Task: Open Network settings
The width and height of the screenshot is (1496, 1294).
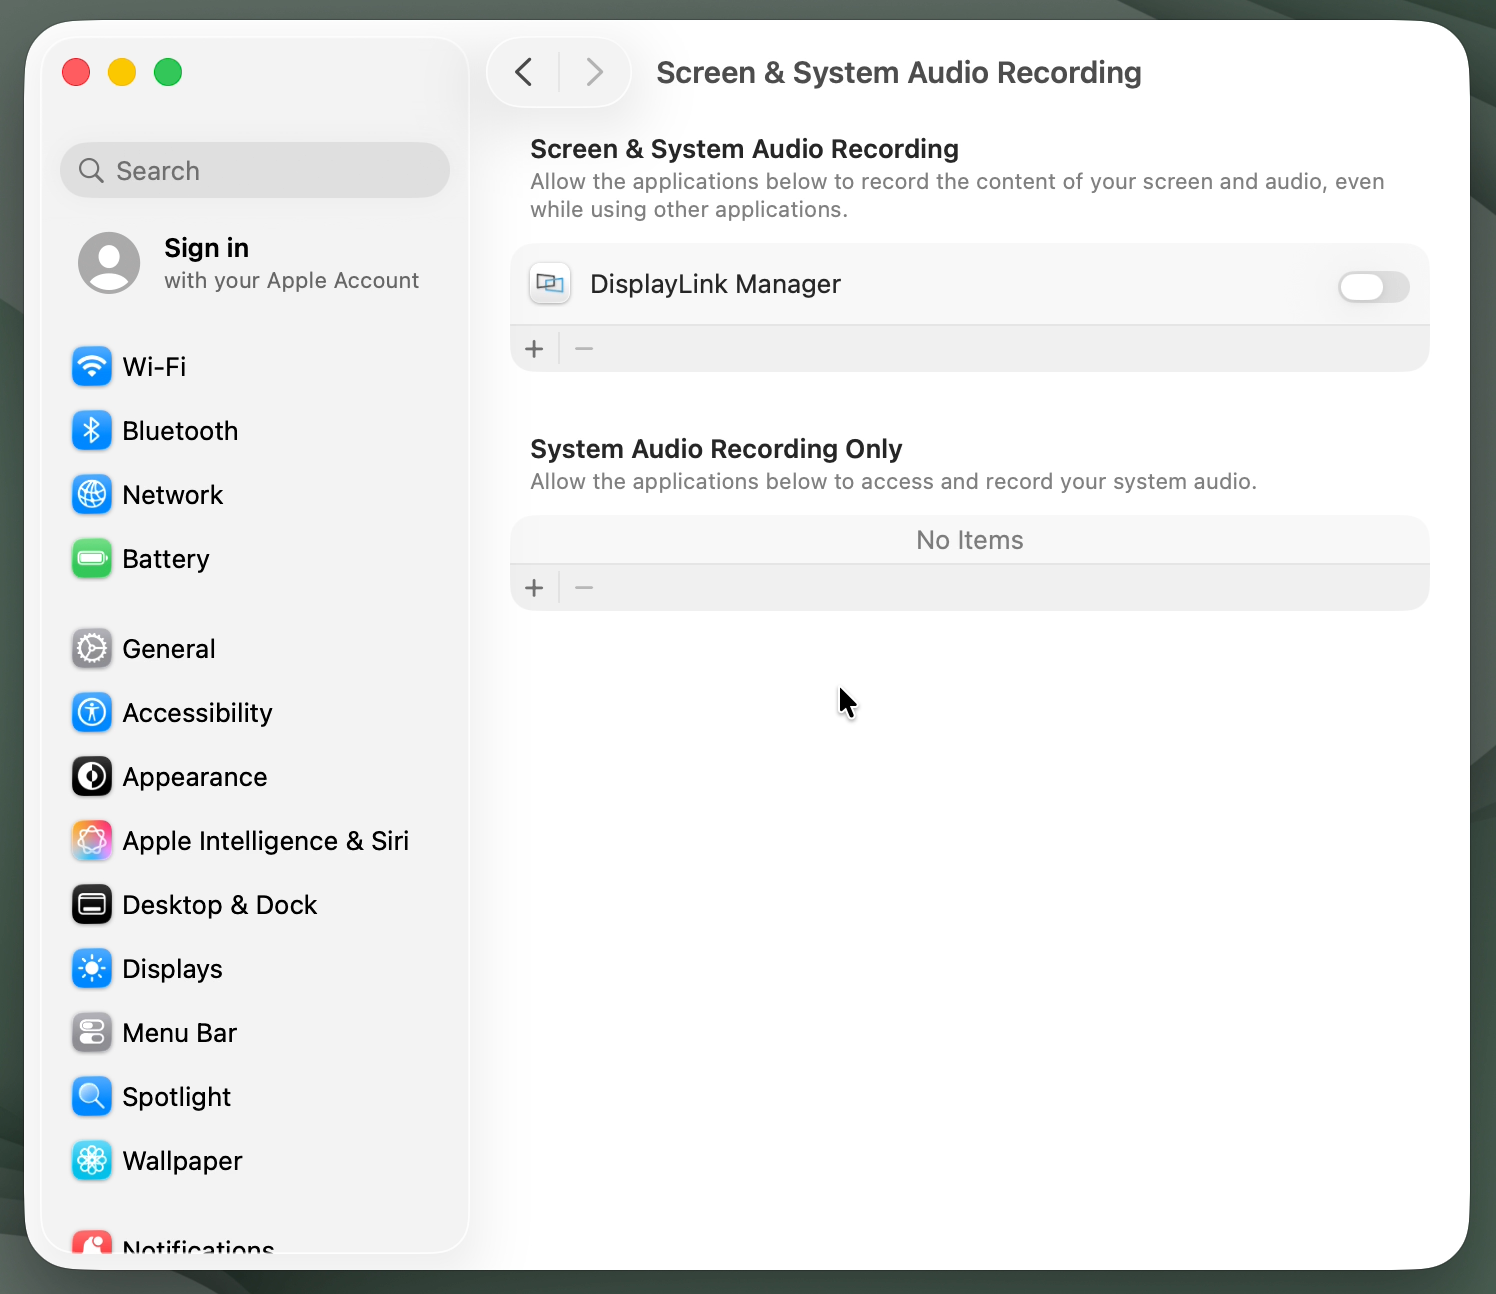Action: pyautogui.click(x=172, y=494)
